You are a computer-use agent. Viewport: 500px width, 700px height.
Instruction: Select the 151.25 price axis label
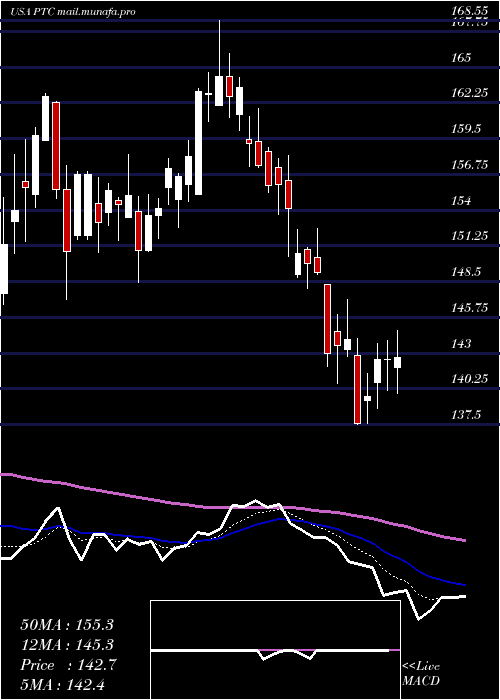pyautogui.click(x=469, y=236)
